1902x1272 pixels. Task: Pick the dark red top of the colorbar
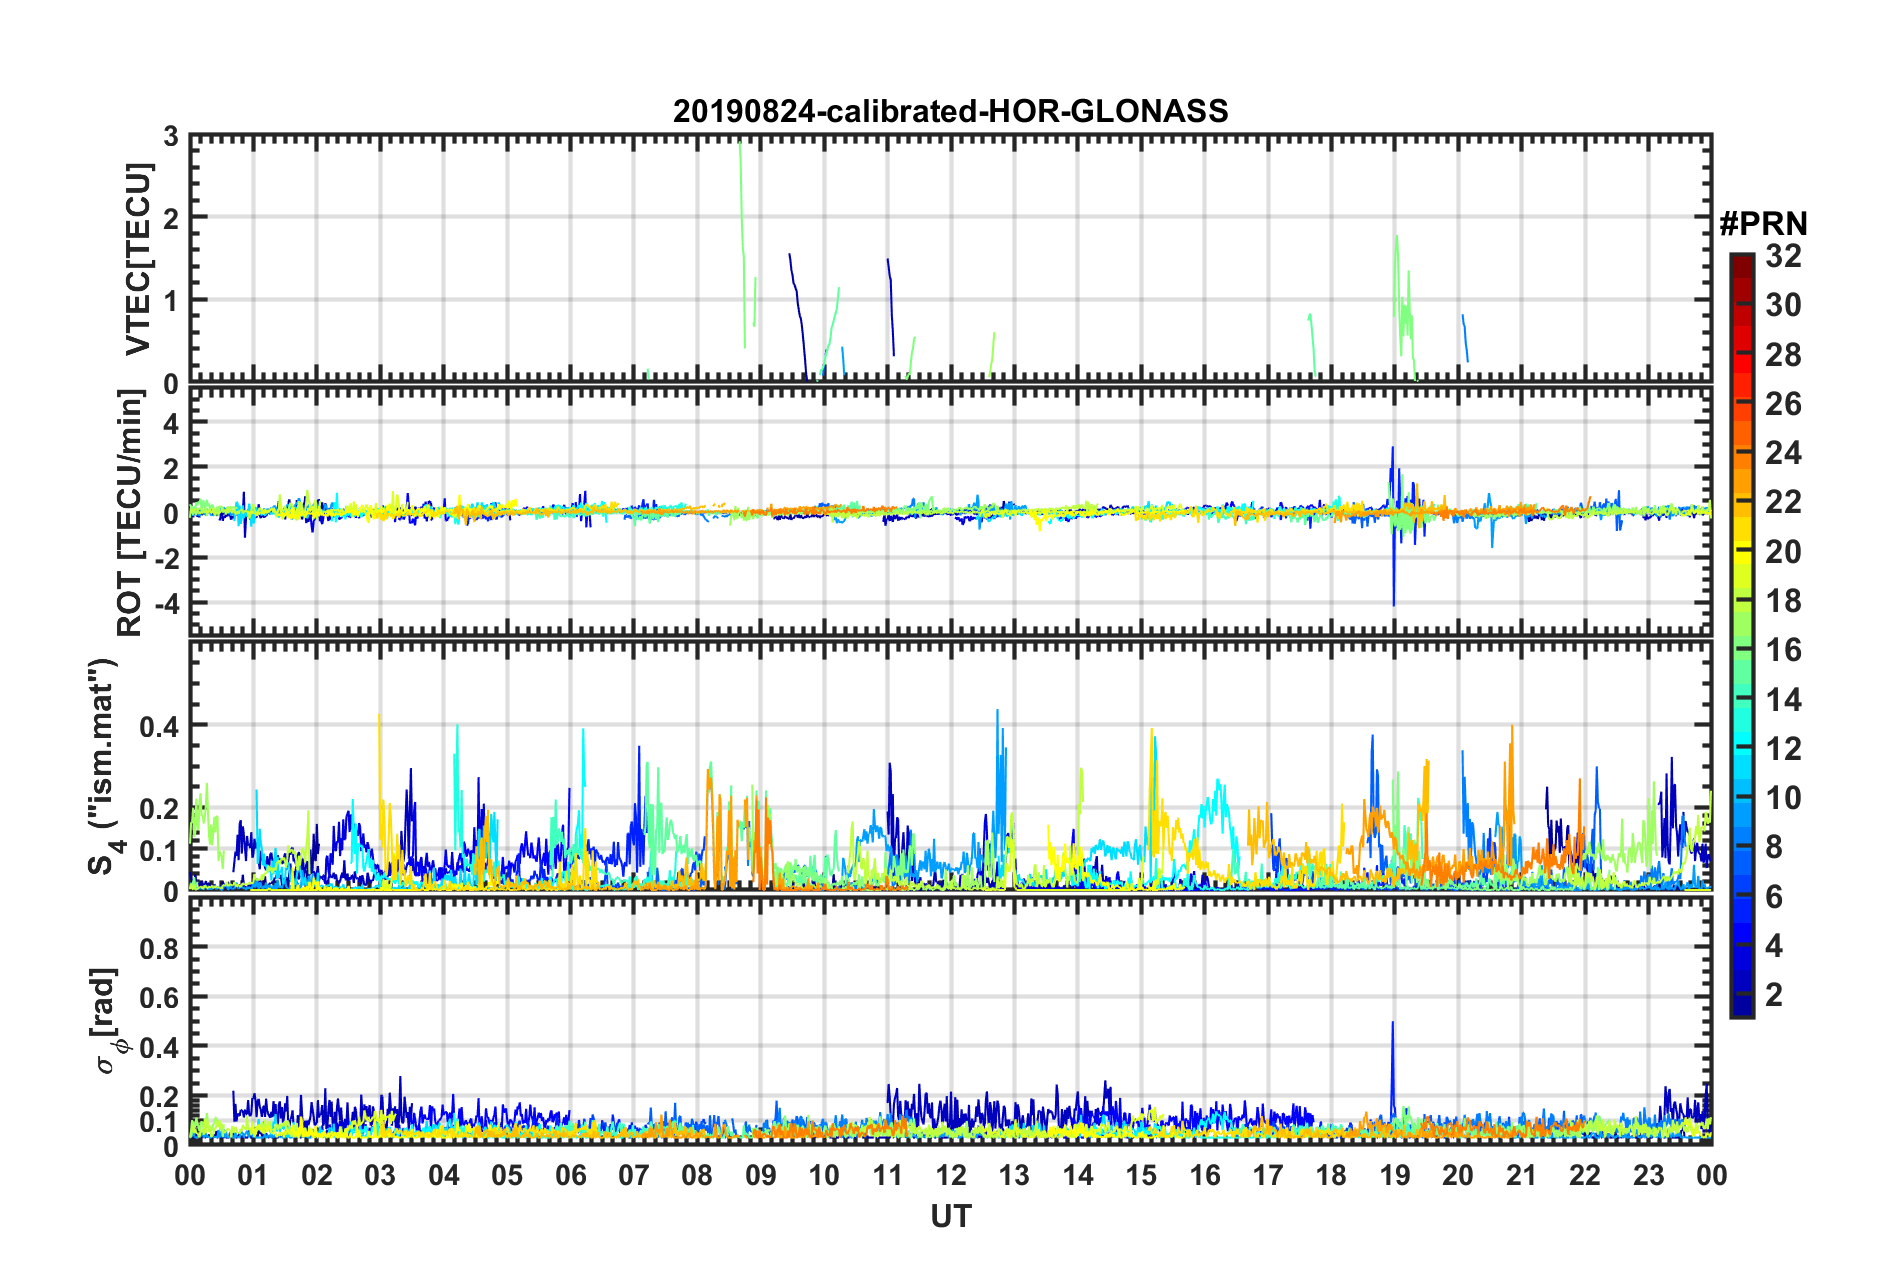tap(1741, 262)
